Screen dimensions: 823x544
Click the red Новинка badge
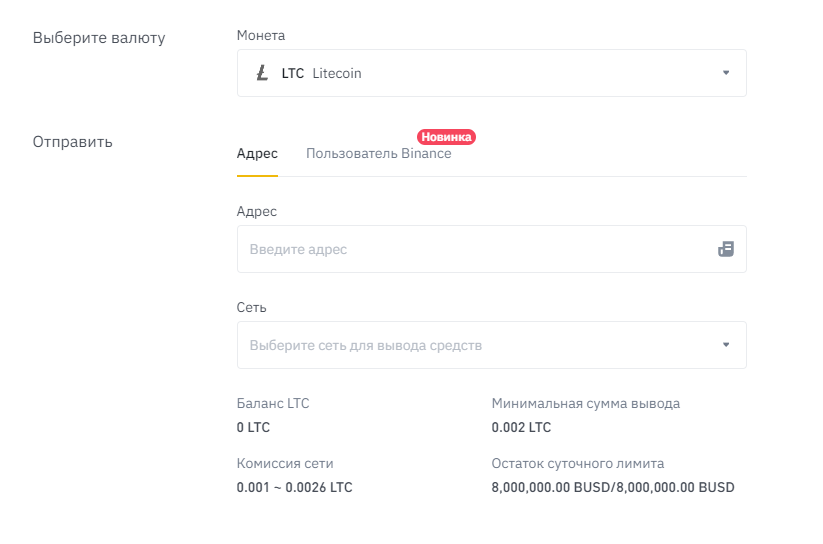(x=446, y=137)
